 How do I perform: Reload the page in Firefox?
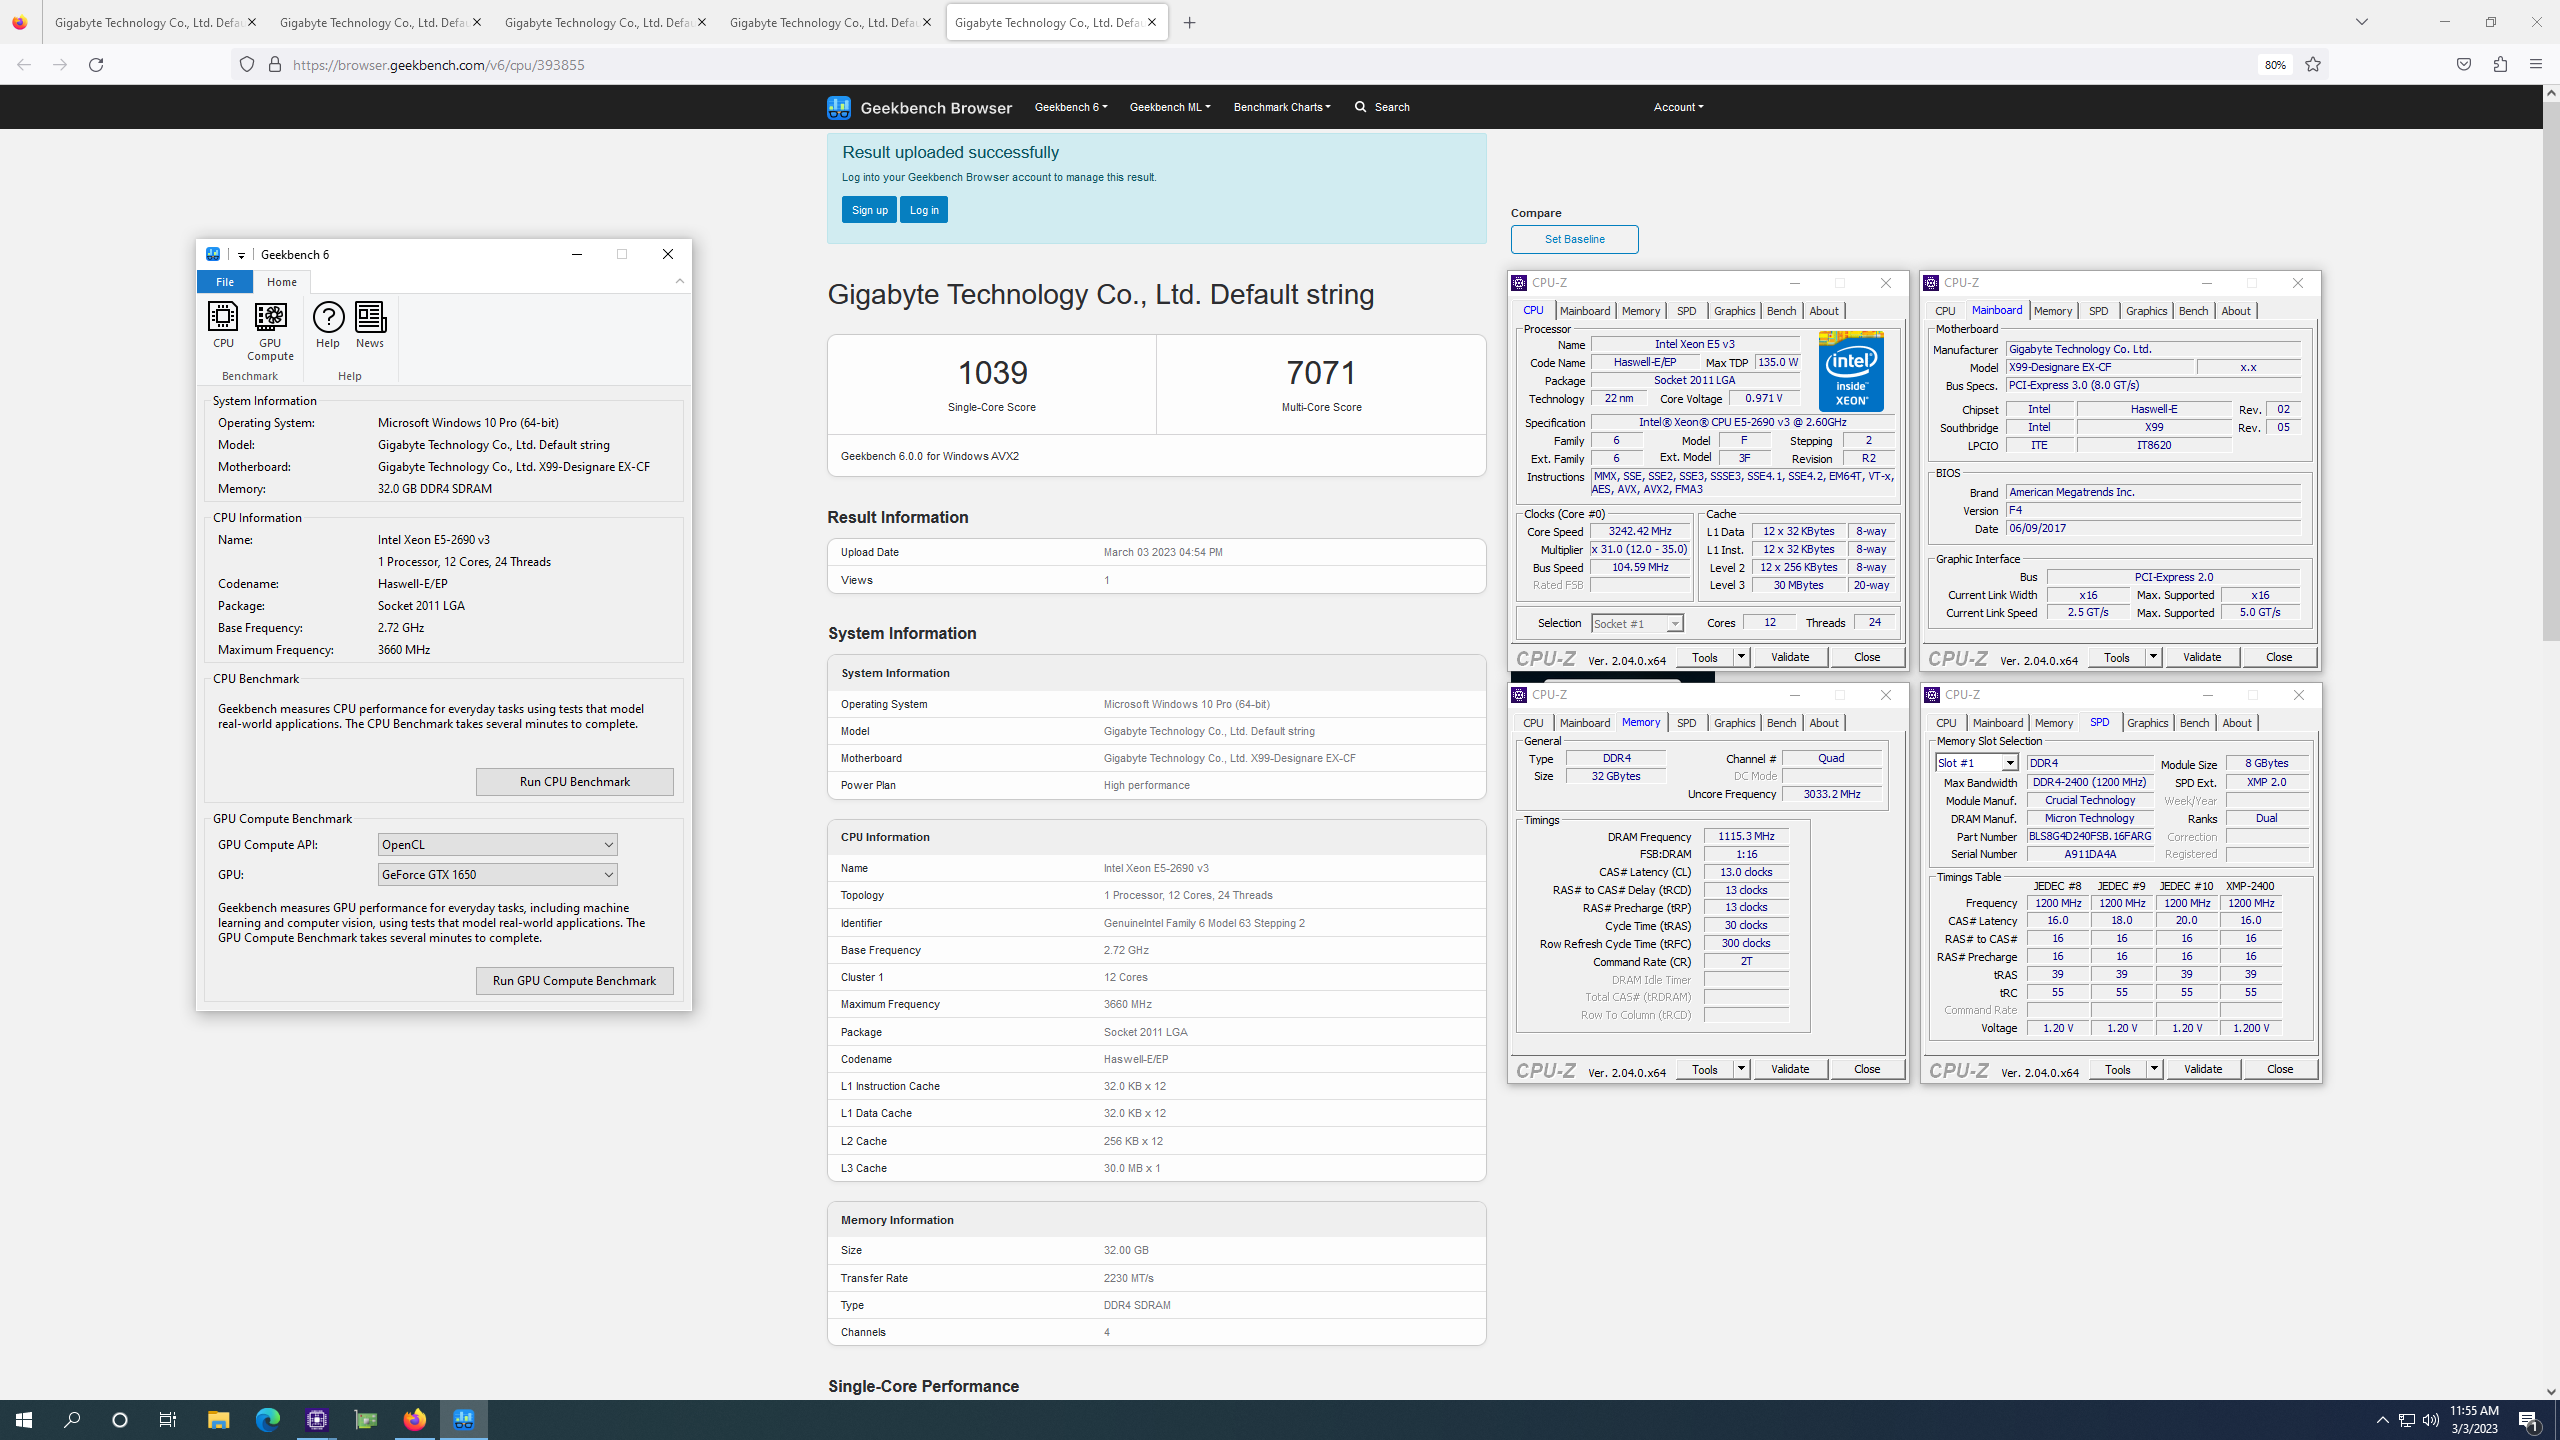[x=96, y=65]
